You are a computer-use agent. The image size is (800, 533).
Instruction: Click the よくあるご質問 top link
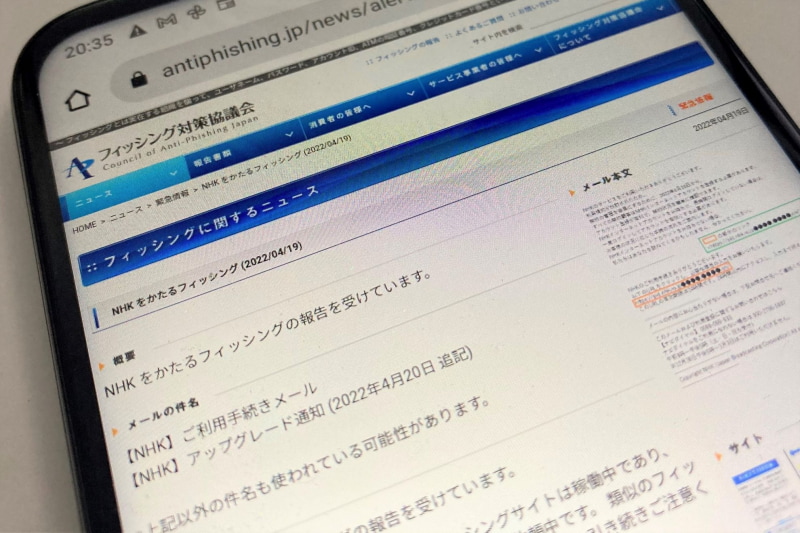[x=479, y=27]
